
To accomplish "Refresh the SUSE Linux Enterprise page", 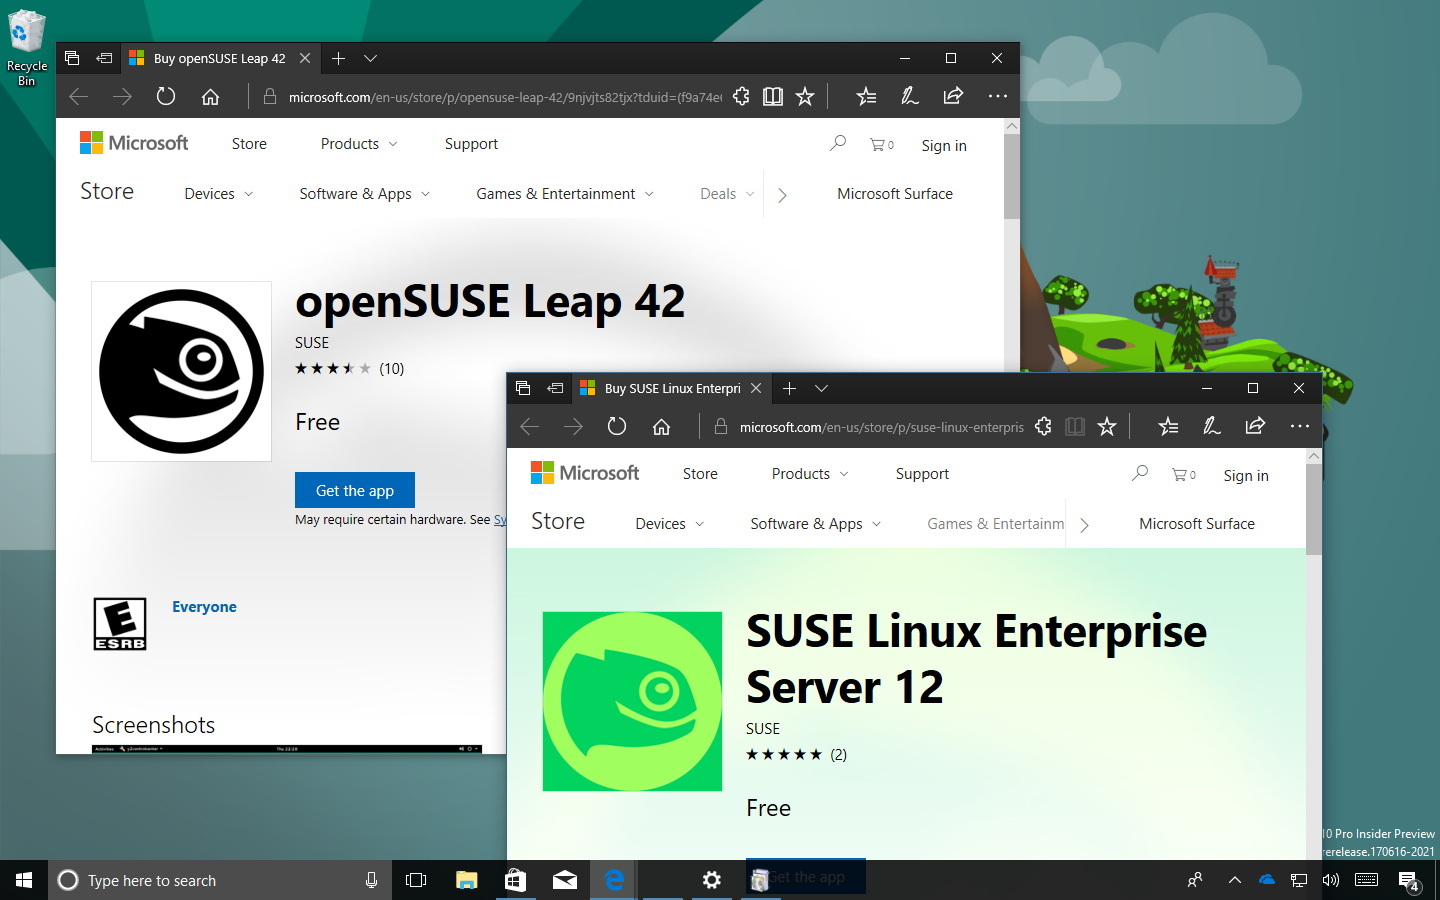I will click(617, 426).
